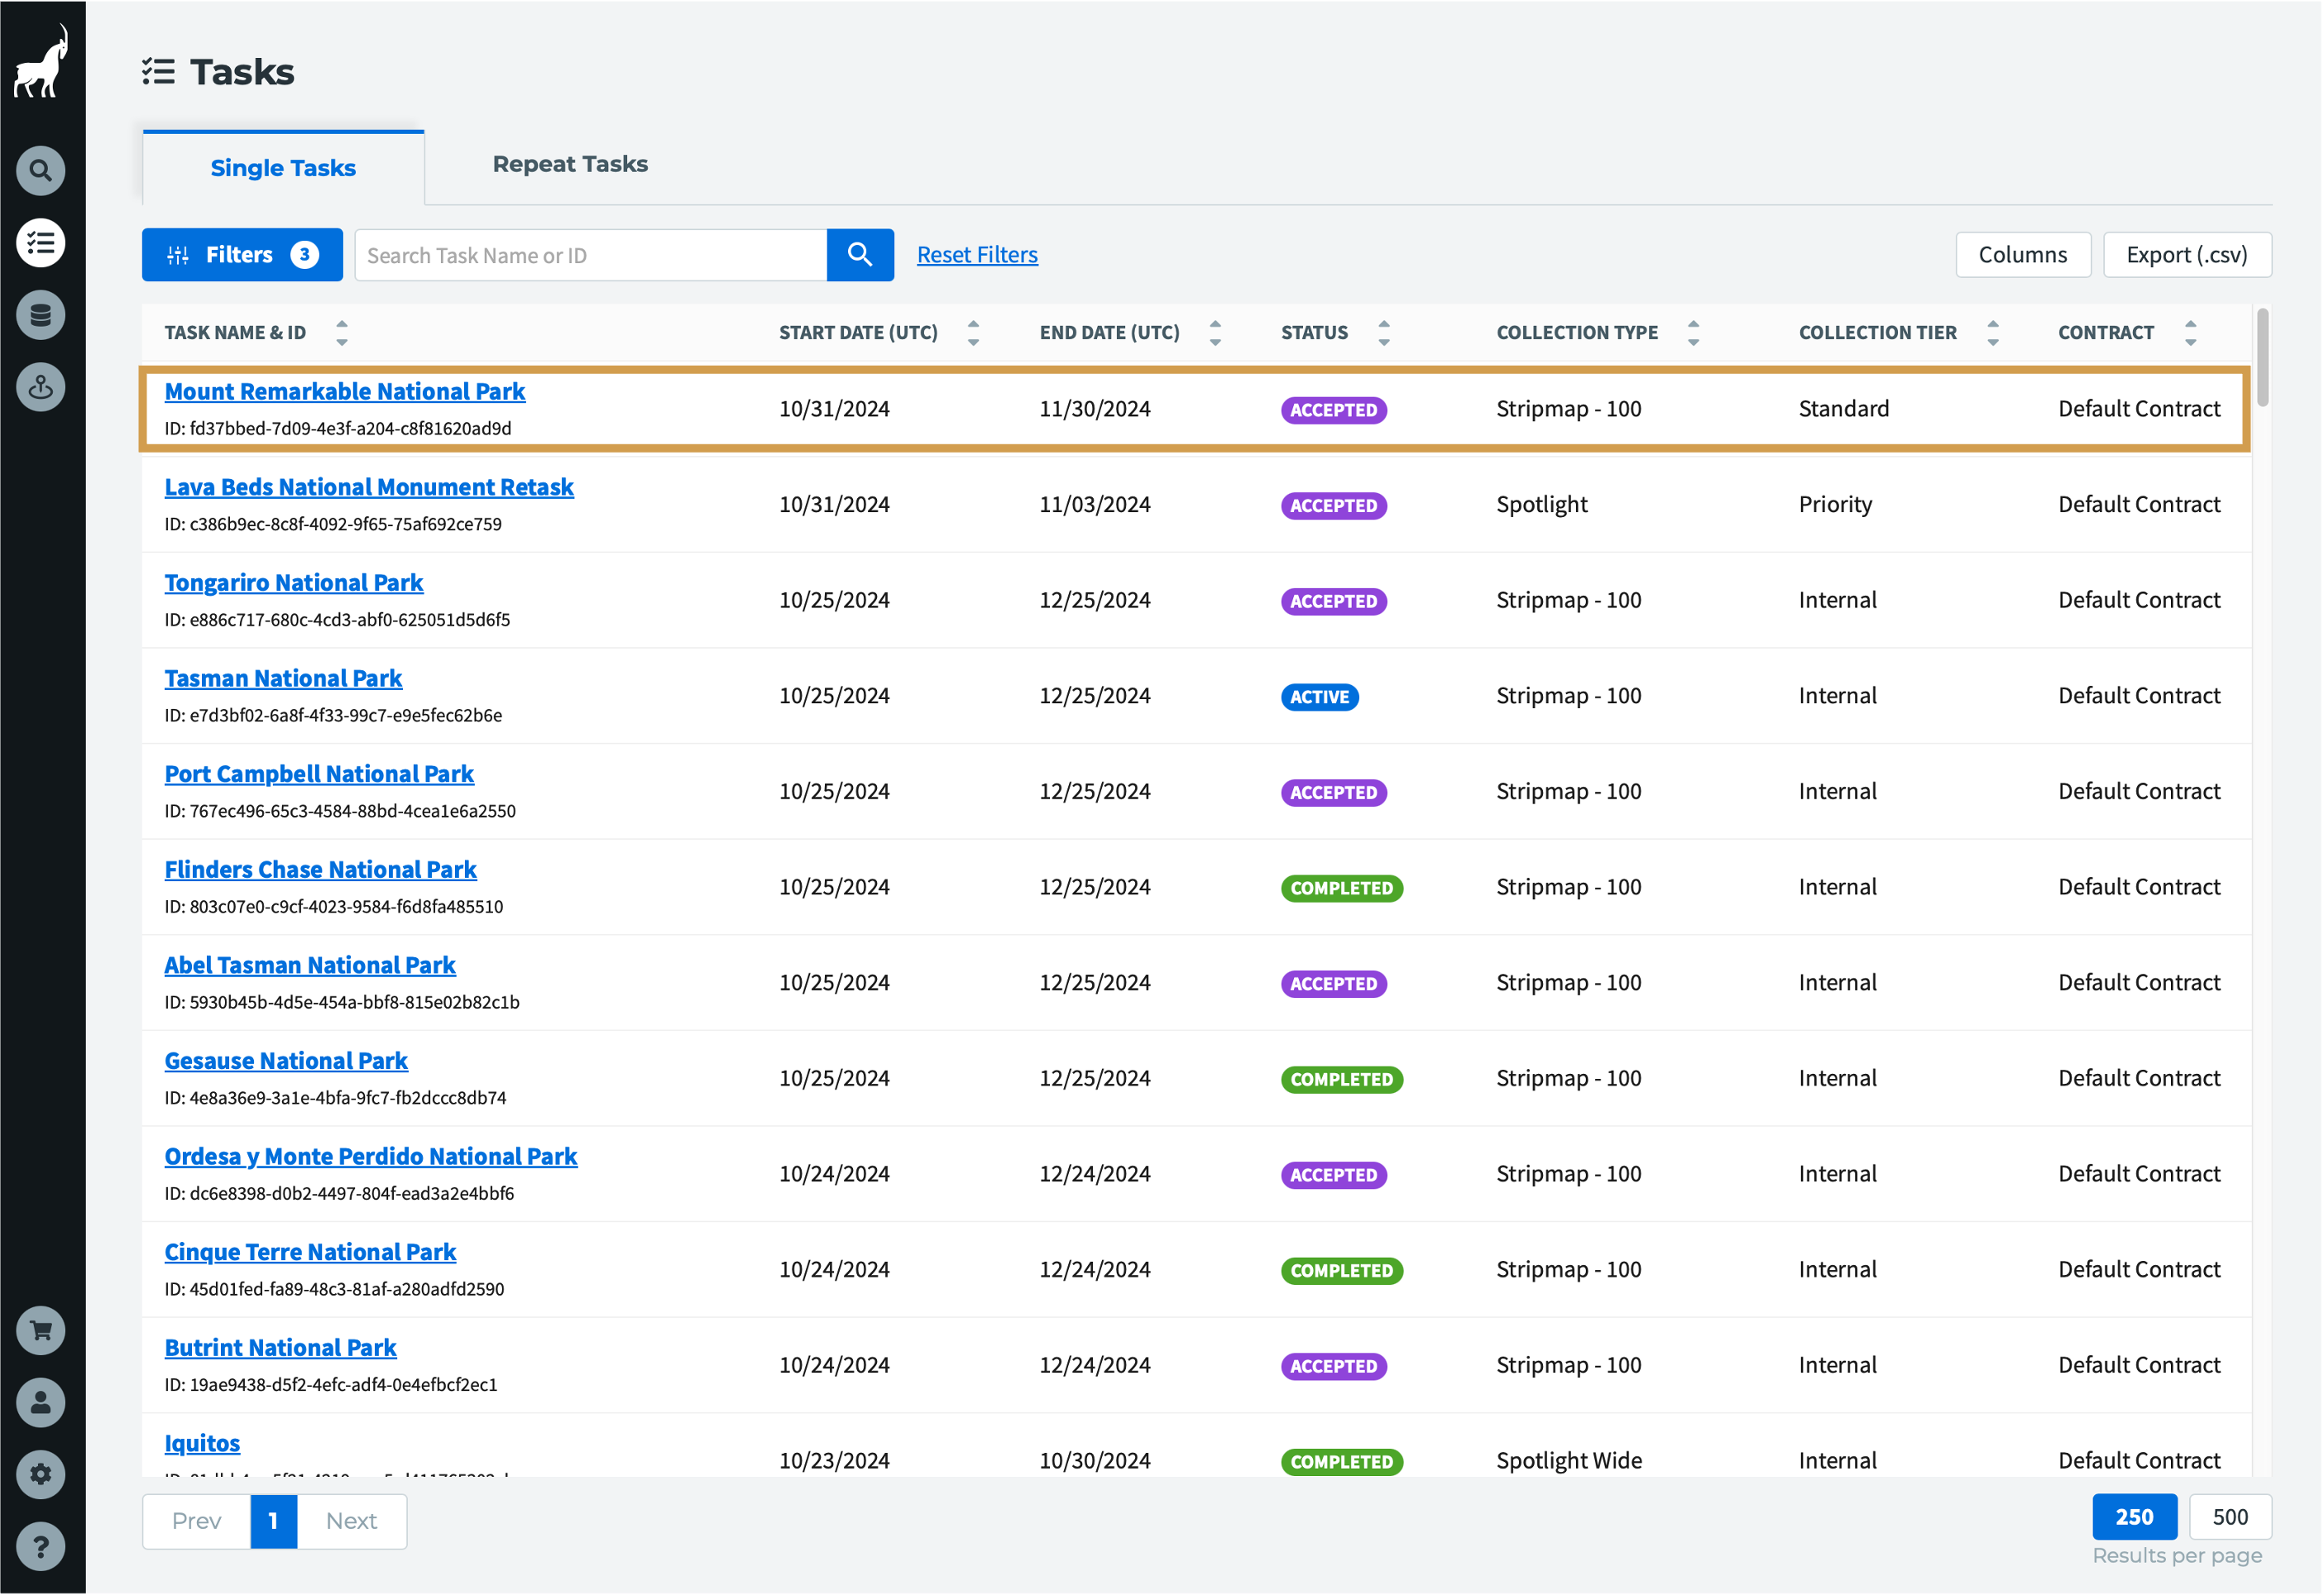Sort by Start Date column arrows

click(x=973, y=333)
